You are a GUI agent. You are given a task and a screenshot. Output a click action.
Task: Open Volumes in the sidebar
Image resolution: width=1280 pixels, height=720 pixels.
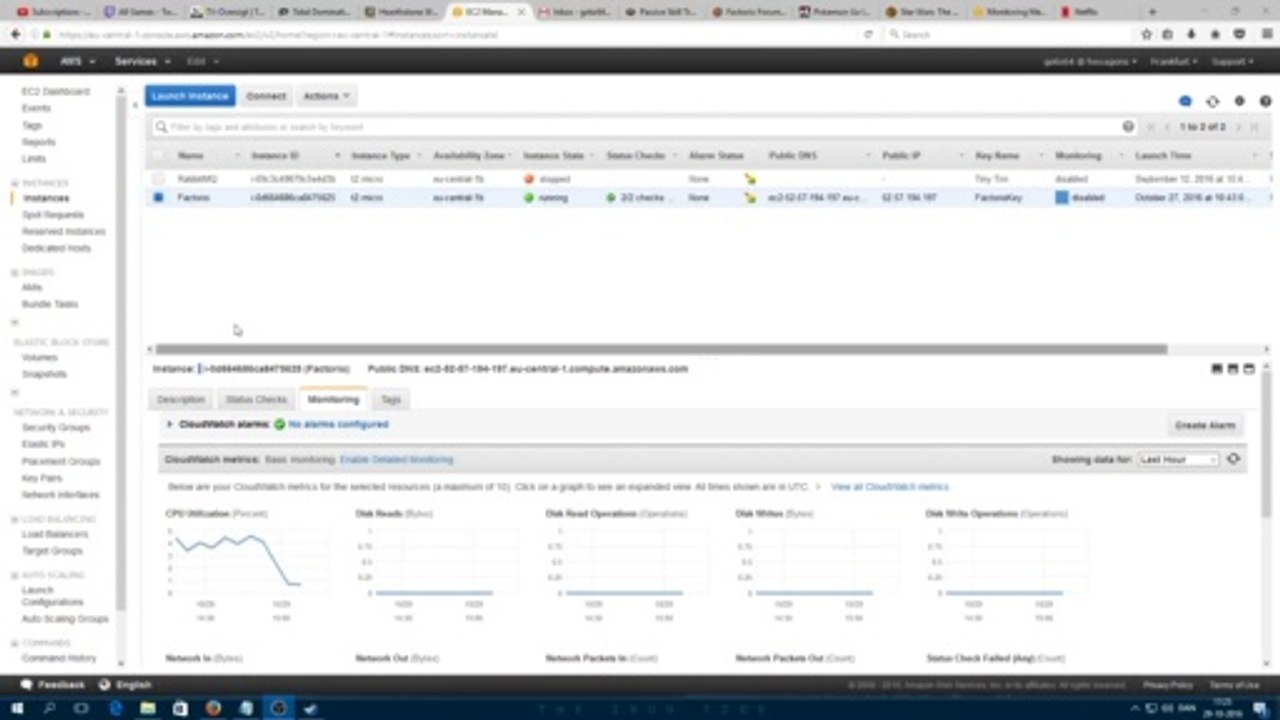(x=40, y=357)
